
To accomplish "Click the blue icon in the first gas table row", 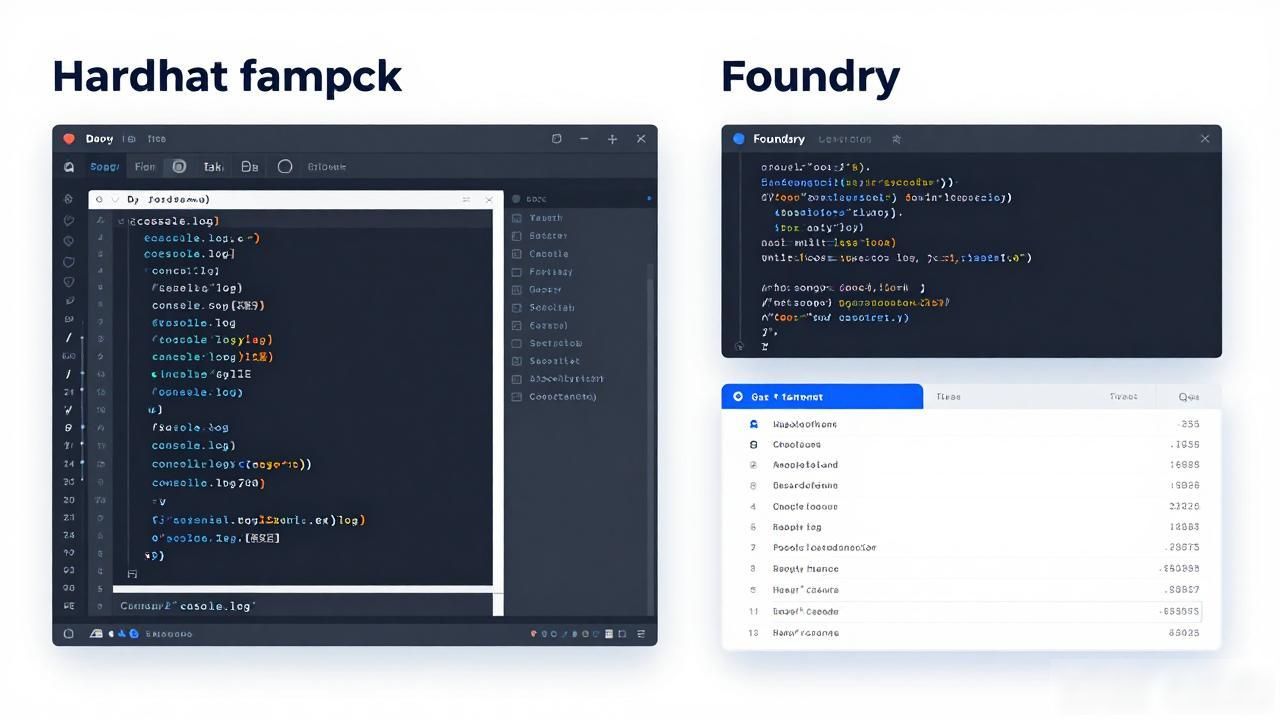I will tap(754, 424).
